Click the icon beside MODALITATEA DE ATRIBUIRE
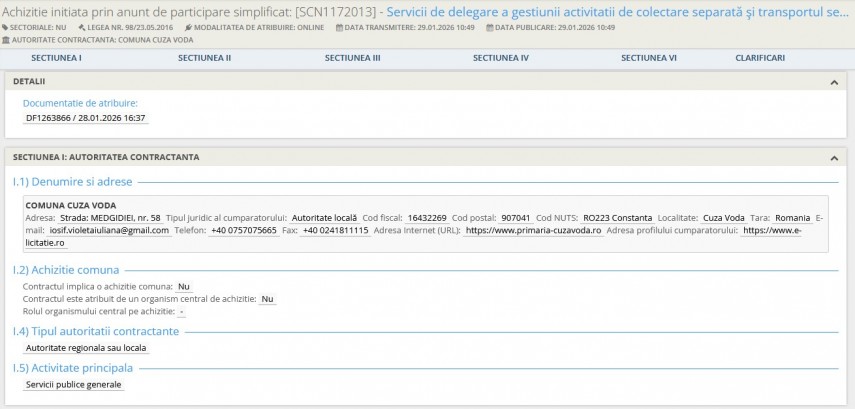This screenshot has width=855, height=409. coord(189,27)
